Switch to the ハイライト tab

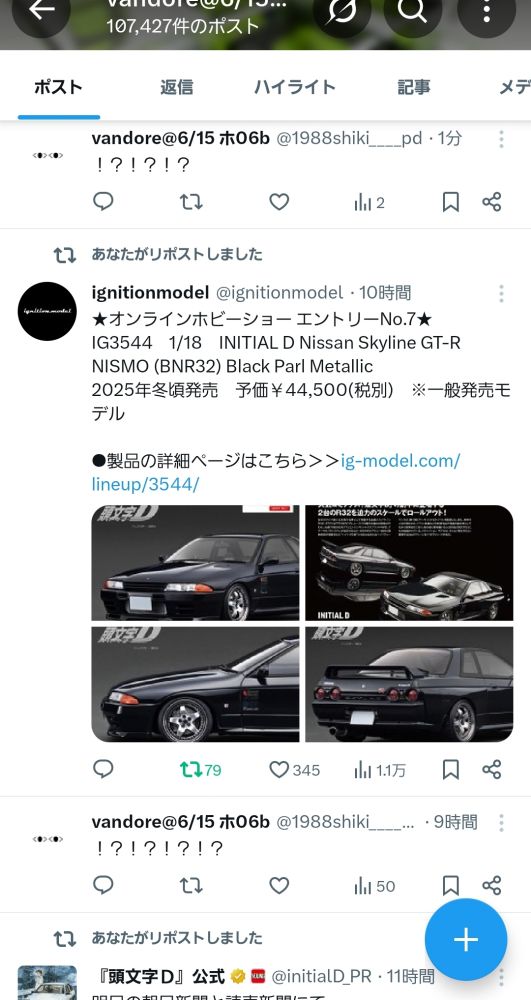(x=295, y=87)
